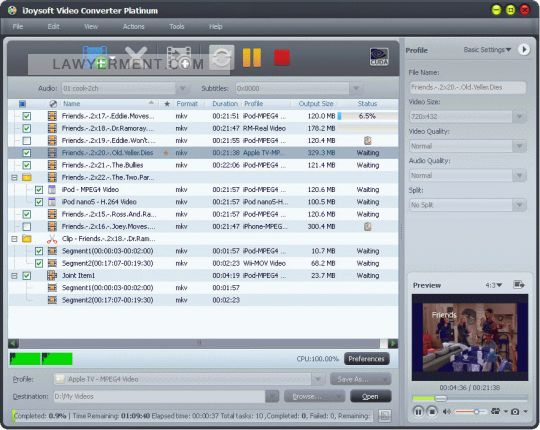This screenshot has width=540, height=430.
Task: Click the Convert refresh-arrows toolbar icon
Action: point(221,57)
